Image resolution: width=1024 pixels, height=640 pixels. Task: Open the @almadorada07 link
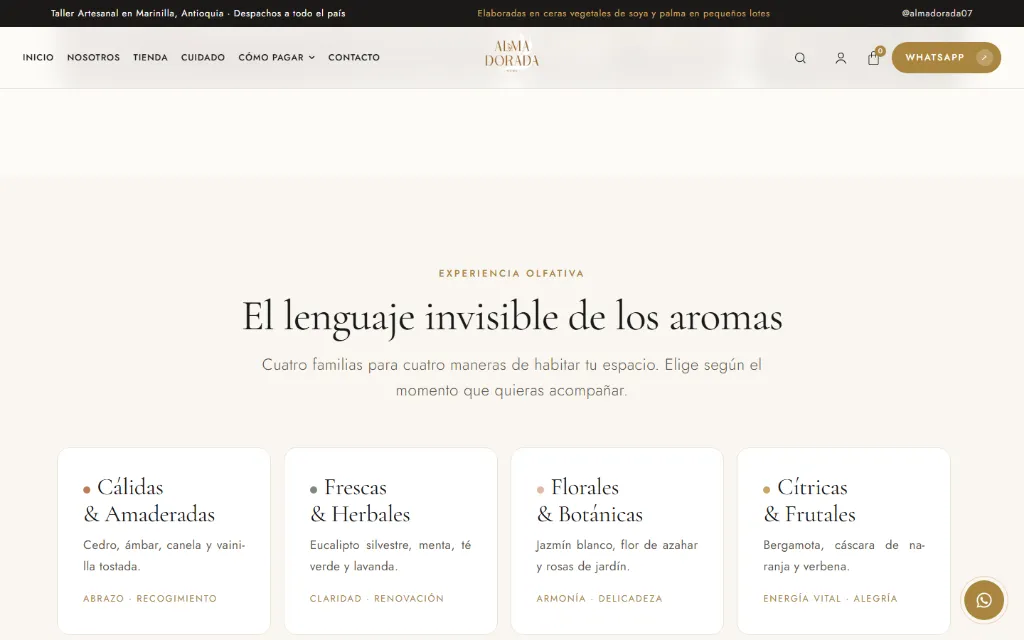coord(936,13)
